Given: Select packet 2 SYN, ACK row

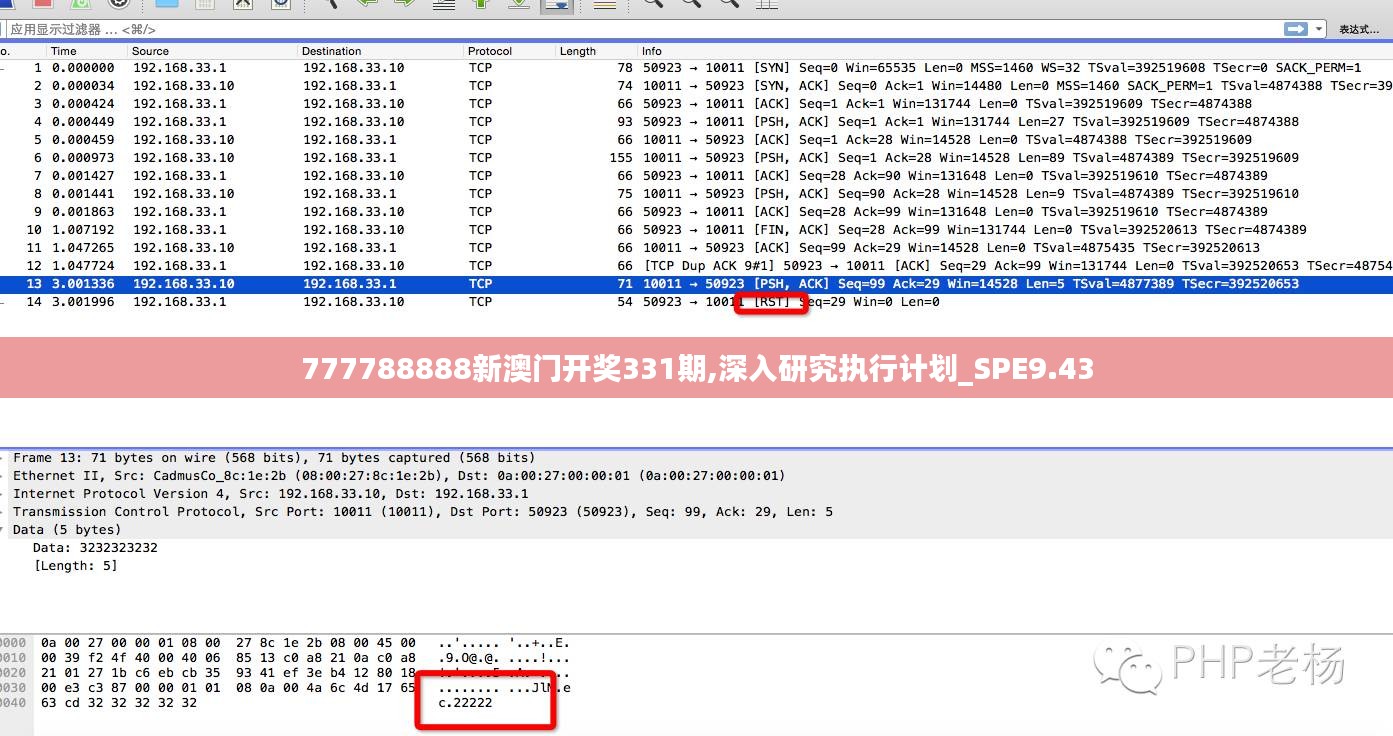Looking at the screenshot, I should 696,86.
